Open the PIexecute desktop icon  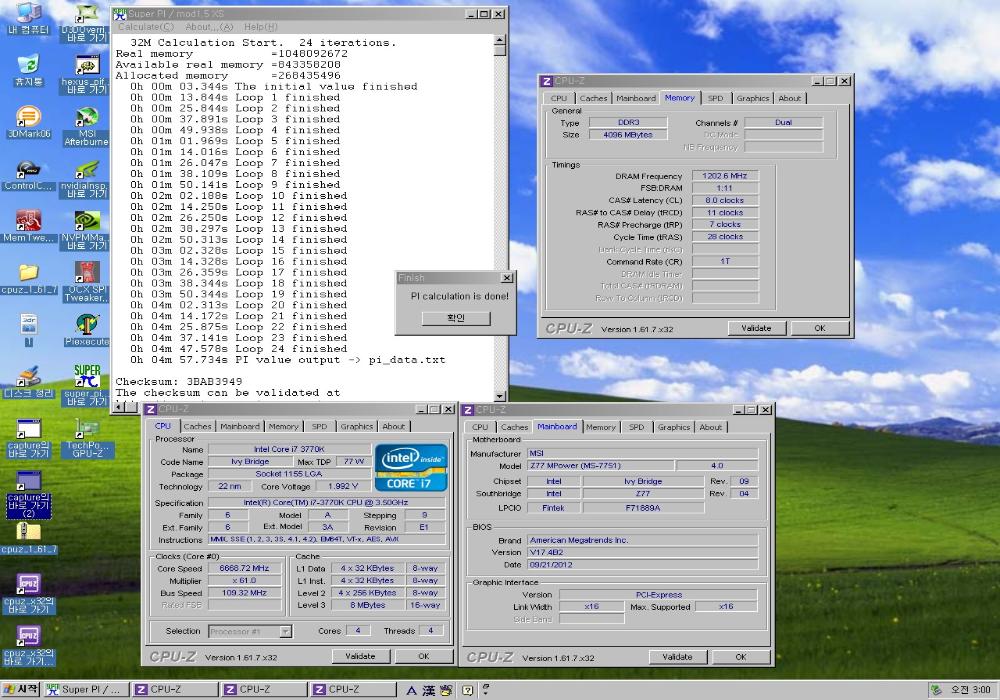[x=87, y=330]
